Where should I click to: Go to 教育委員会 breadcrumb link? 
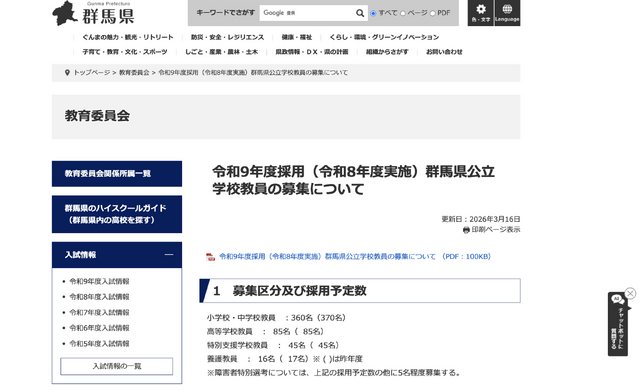(134, 73)
